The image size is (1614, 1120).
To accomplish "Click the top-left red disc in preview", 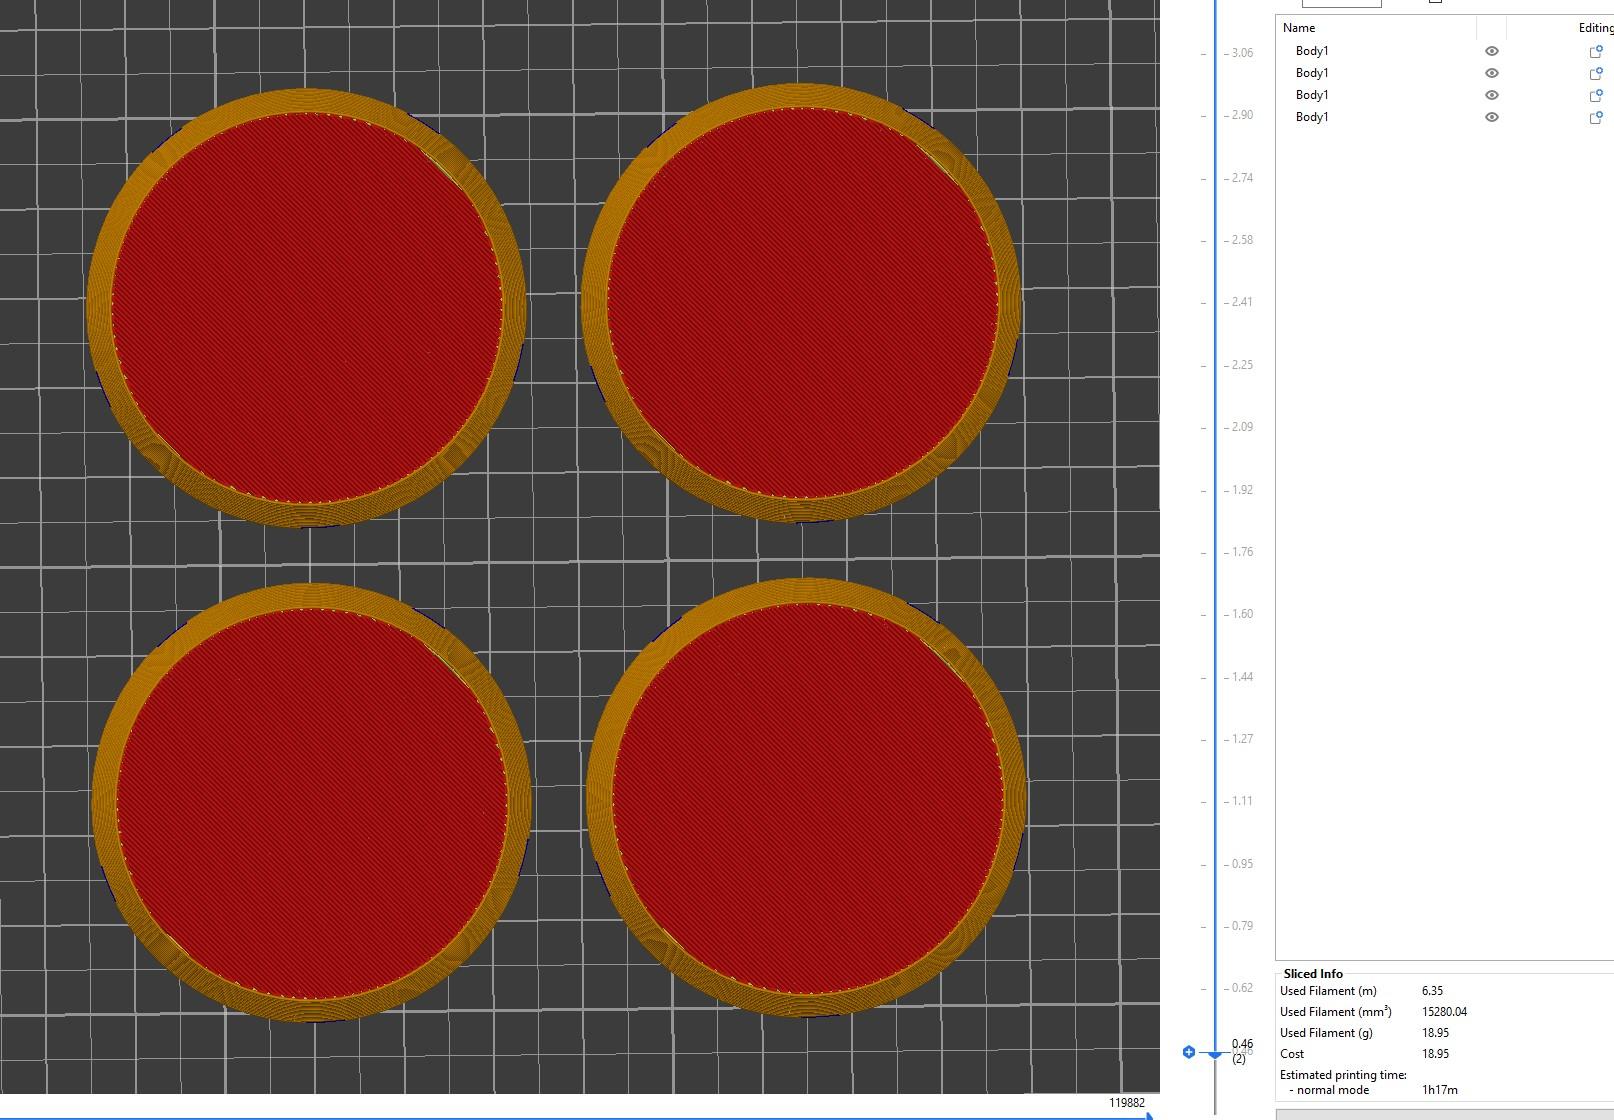I will pyautogui.click(x=307, y=307).
